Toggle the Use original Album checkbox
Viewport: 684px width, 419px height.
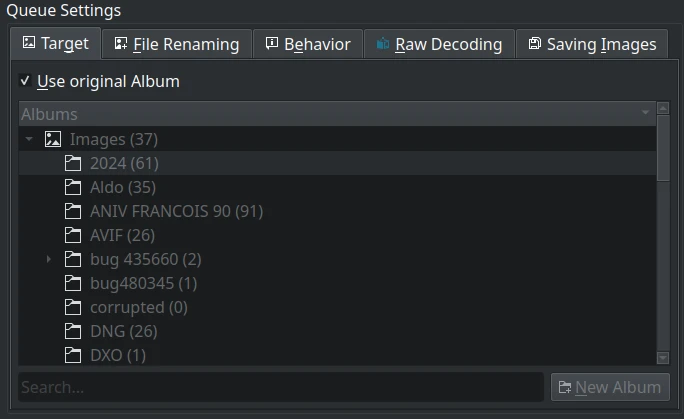25,81
